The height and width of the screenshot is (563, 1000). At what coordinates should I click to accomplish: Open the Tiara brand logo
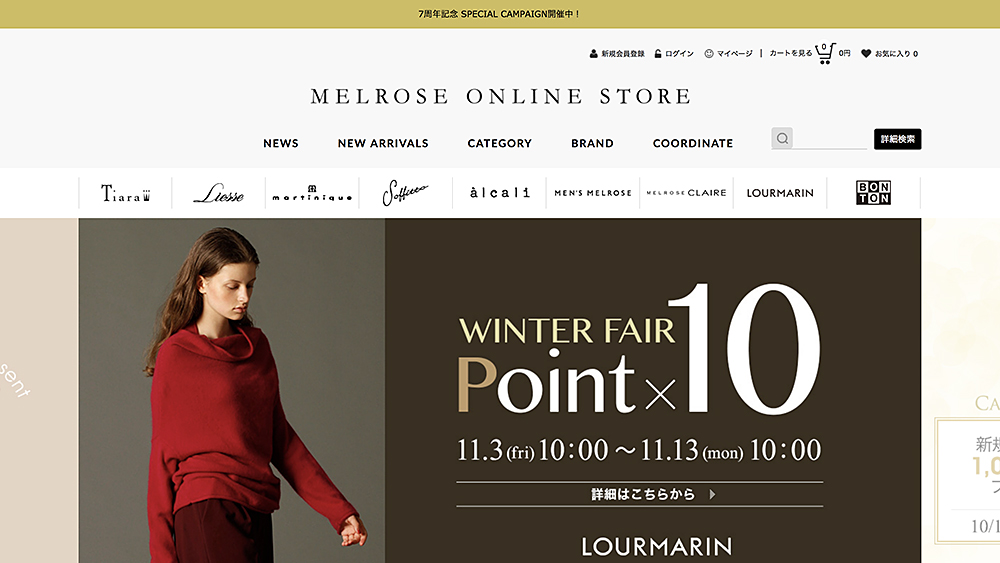[126, 193]
